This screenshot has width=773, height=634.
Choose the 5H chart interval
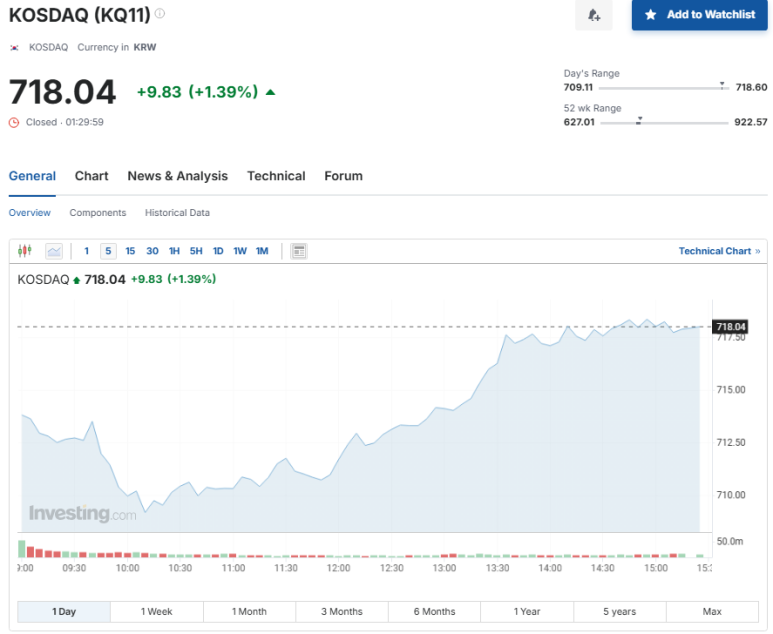coord(196,251)
